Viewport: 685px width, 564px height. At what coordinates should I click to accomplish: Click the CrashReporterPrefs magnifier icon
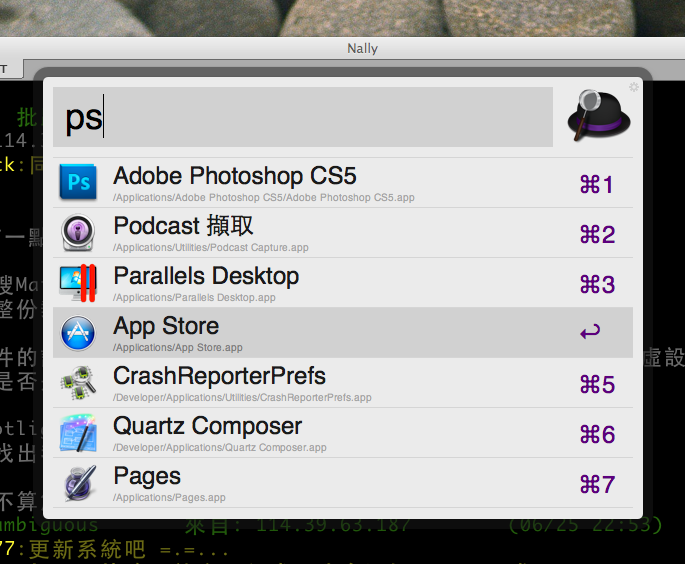pyautogui.click(x=78, y=383)
